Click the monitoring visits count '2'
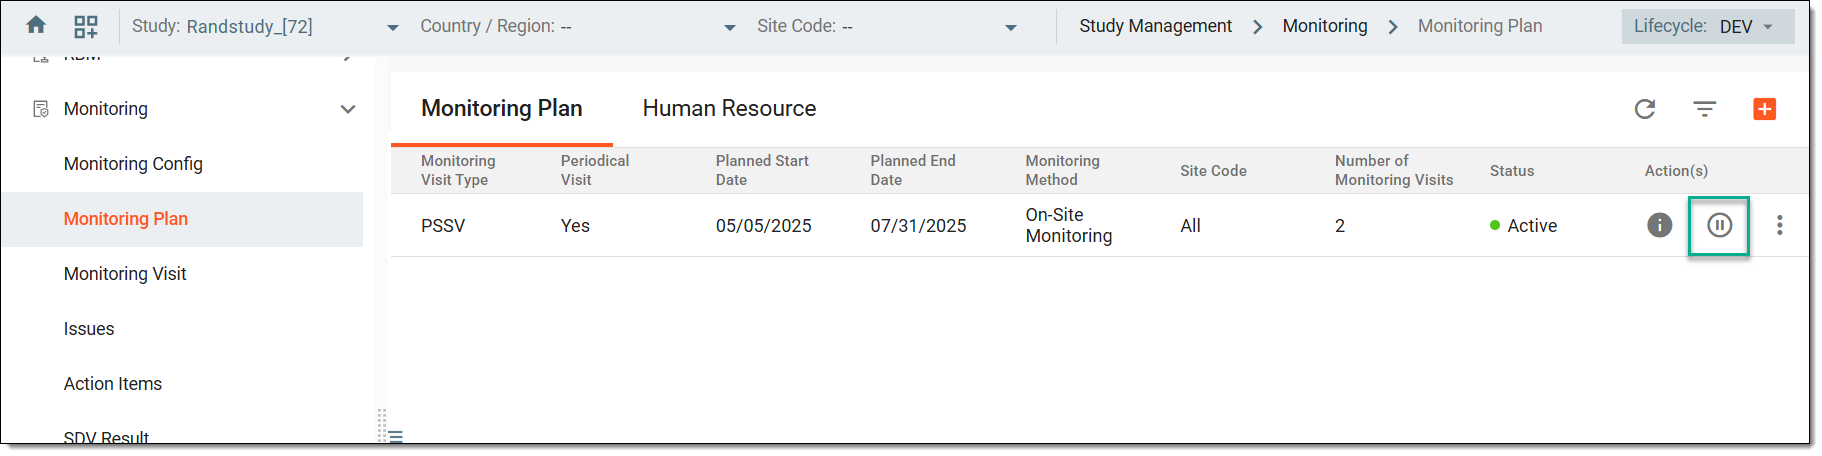This screenshot has width=1822, height=456. [x=1340, y=226]
